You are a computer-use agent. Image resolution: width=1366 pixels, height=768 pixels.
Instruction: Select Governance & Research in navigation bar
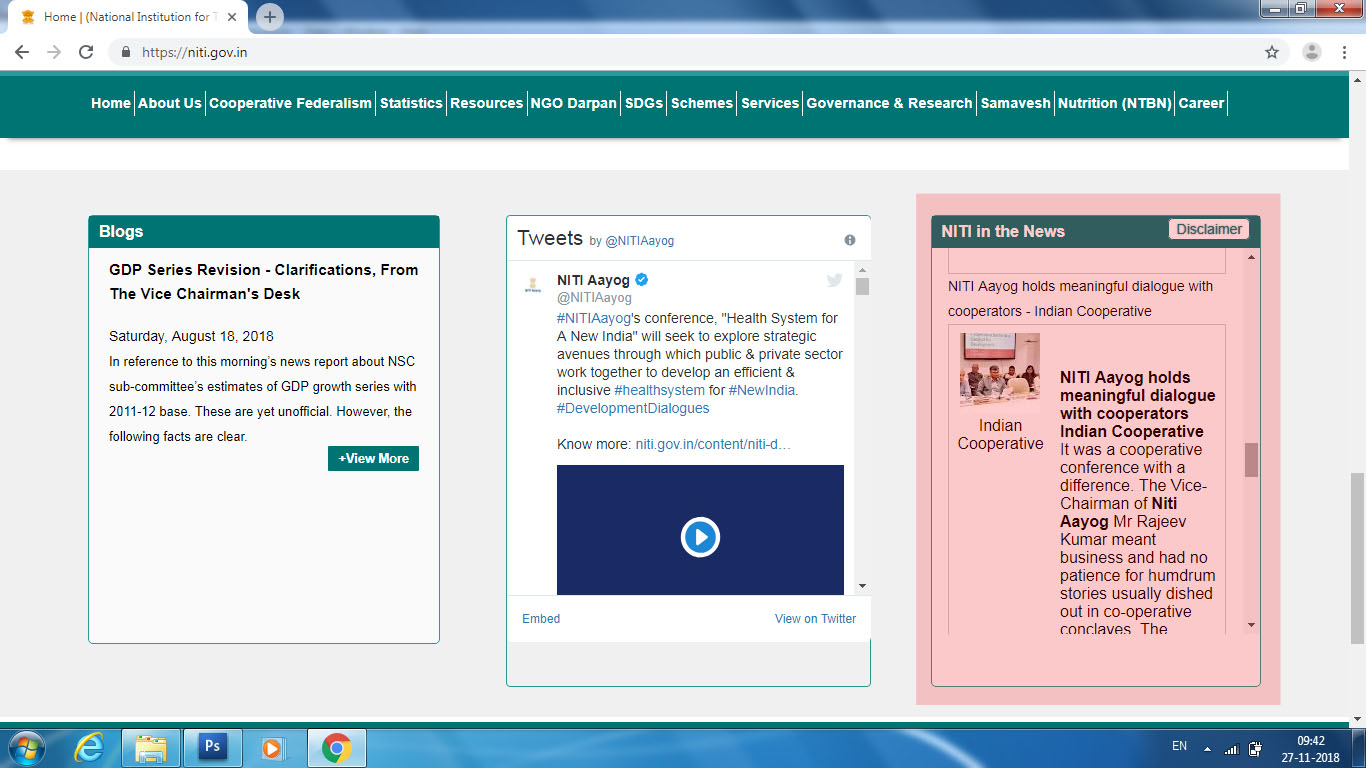click(889, 103)
